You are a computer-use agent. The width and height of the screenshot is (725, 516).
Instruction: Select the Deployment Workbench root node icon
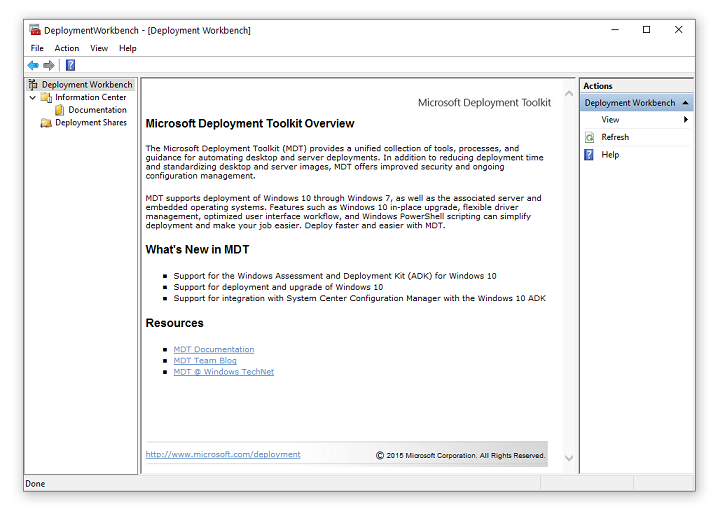34,85
